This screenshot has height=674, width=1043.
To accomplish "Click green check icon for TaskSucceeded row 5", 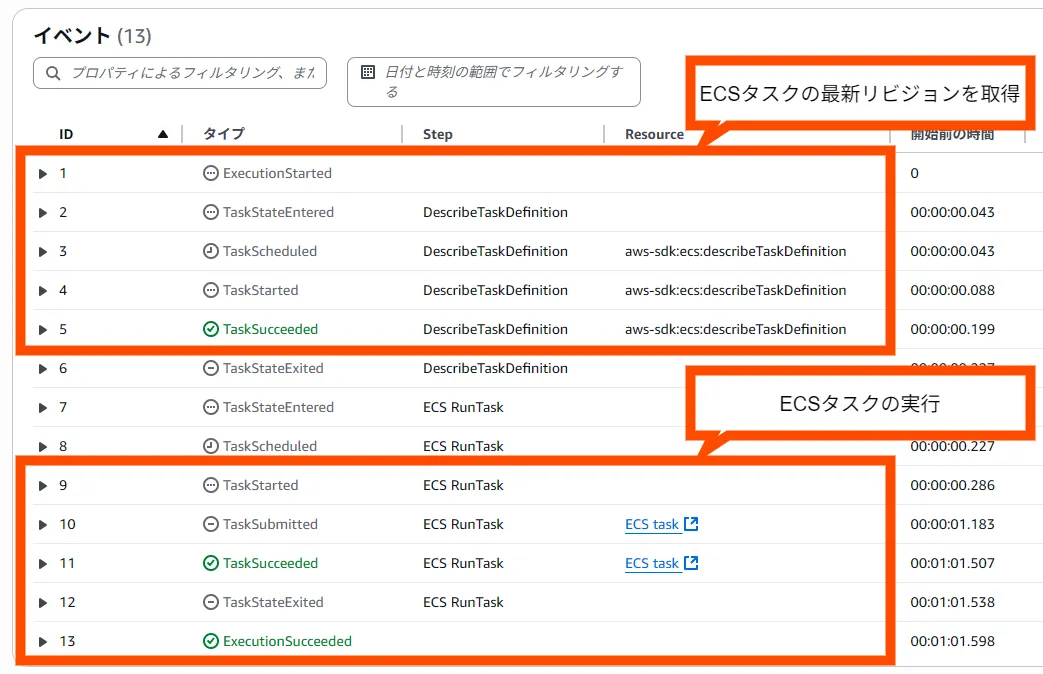I will tap(210, 330).
